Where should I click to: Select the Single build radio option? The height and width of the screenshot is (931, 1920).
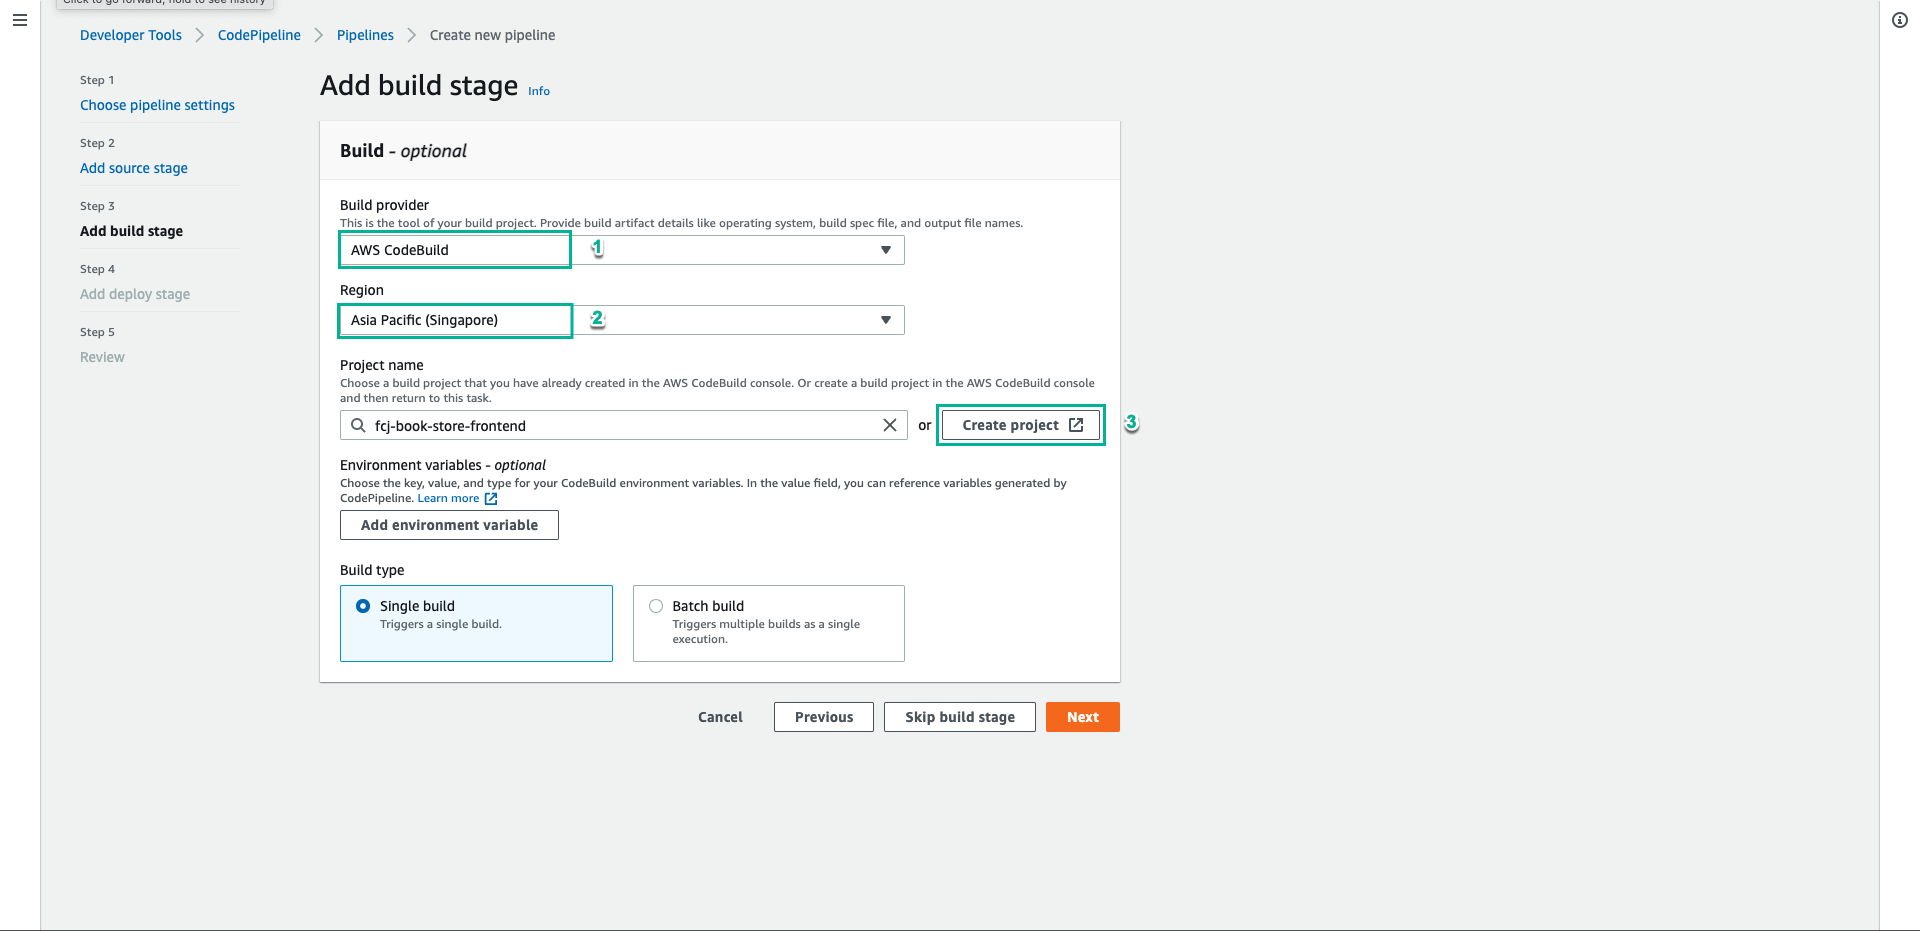point(363,606)
